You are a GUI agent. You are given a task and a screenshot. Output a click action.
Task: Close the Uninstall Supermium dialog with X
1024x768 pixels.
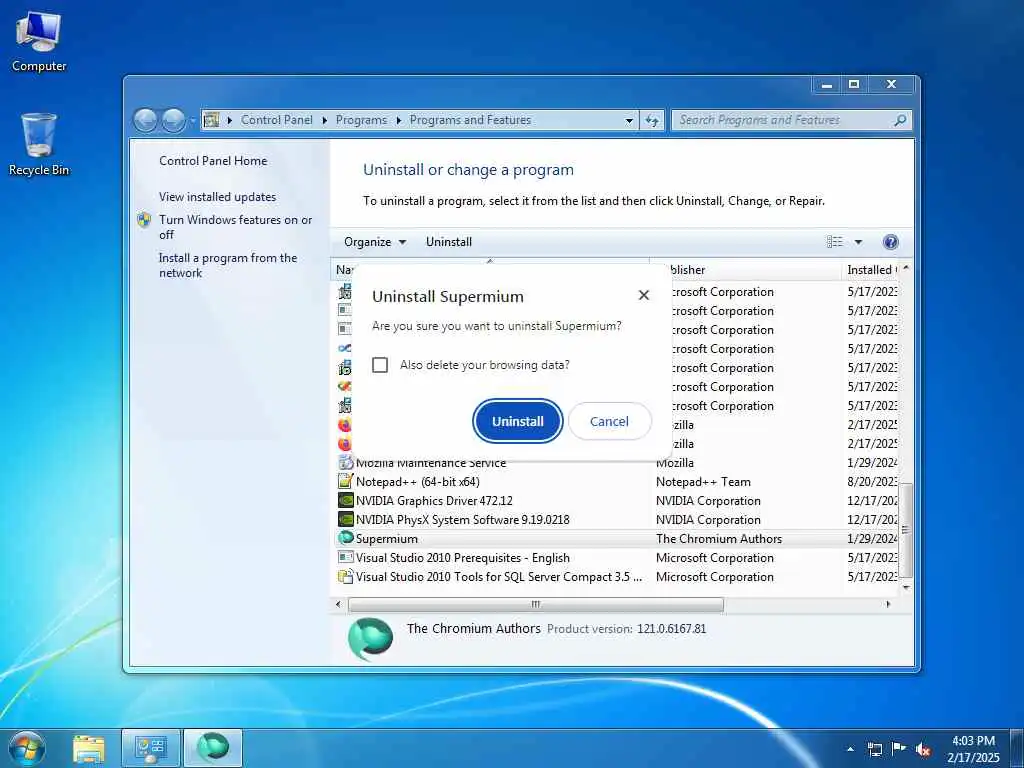(644, 295)
